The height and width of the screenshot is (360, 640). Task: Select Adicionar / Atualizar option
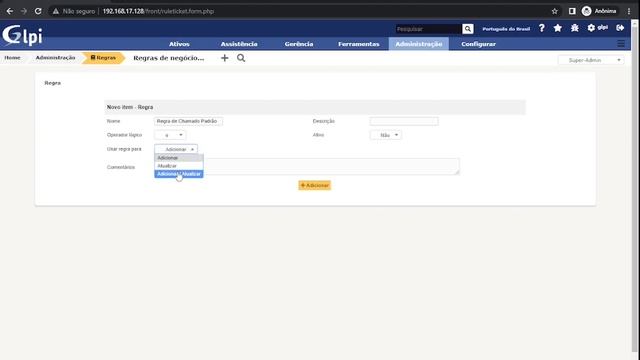[179, 174]
